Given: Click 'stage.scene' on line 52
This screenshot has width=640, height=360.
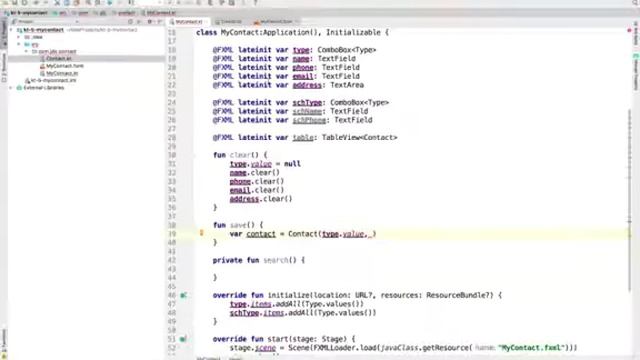Looking at the screenshot, I should click(253, 348).
